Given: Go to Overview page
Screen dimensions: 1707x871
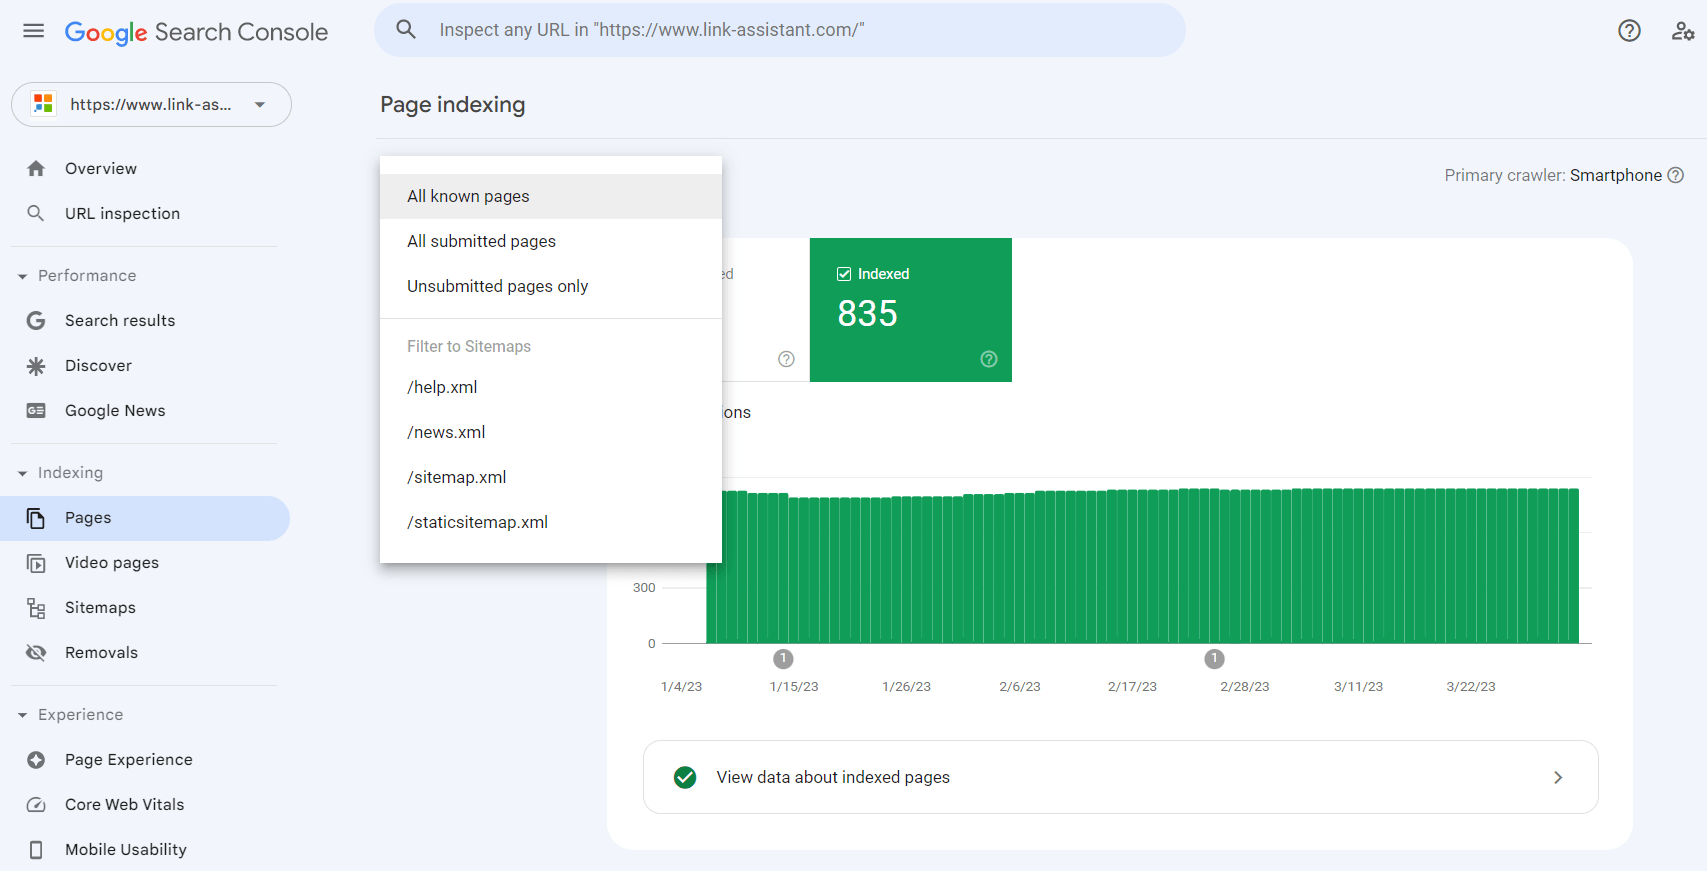Looking at the screenshot, I should 145,169.
